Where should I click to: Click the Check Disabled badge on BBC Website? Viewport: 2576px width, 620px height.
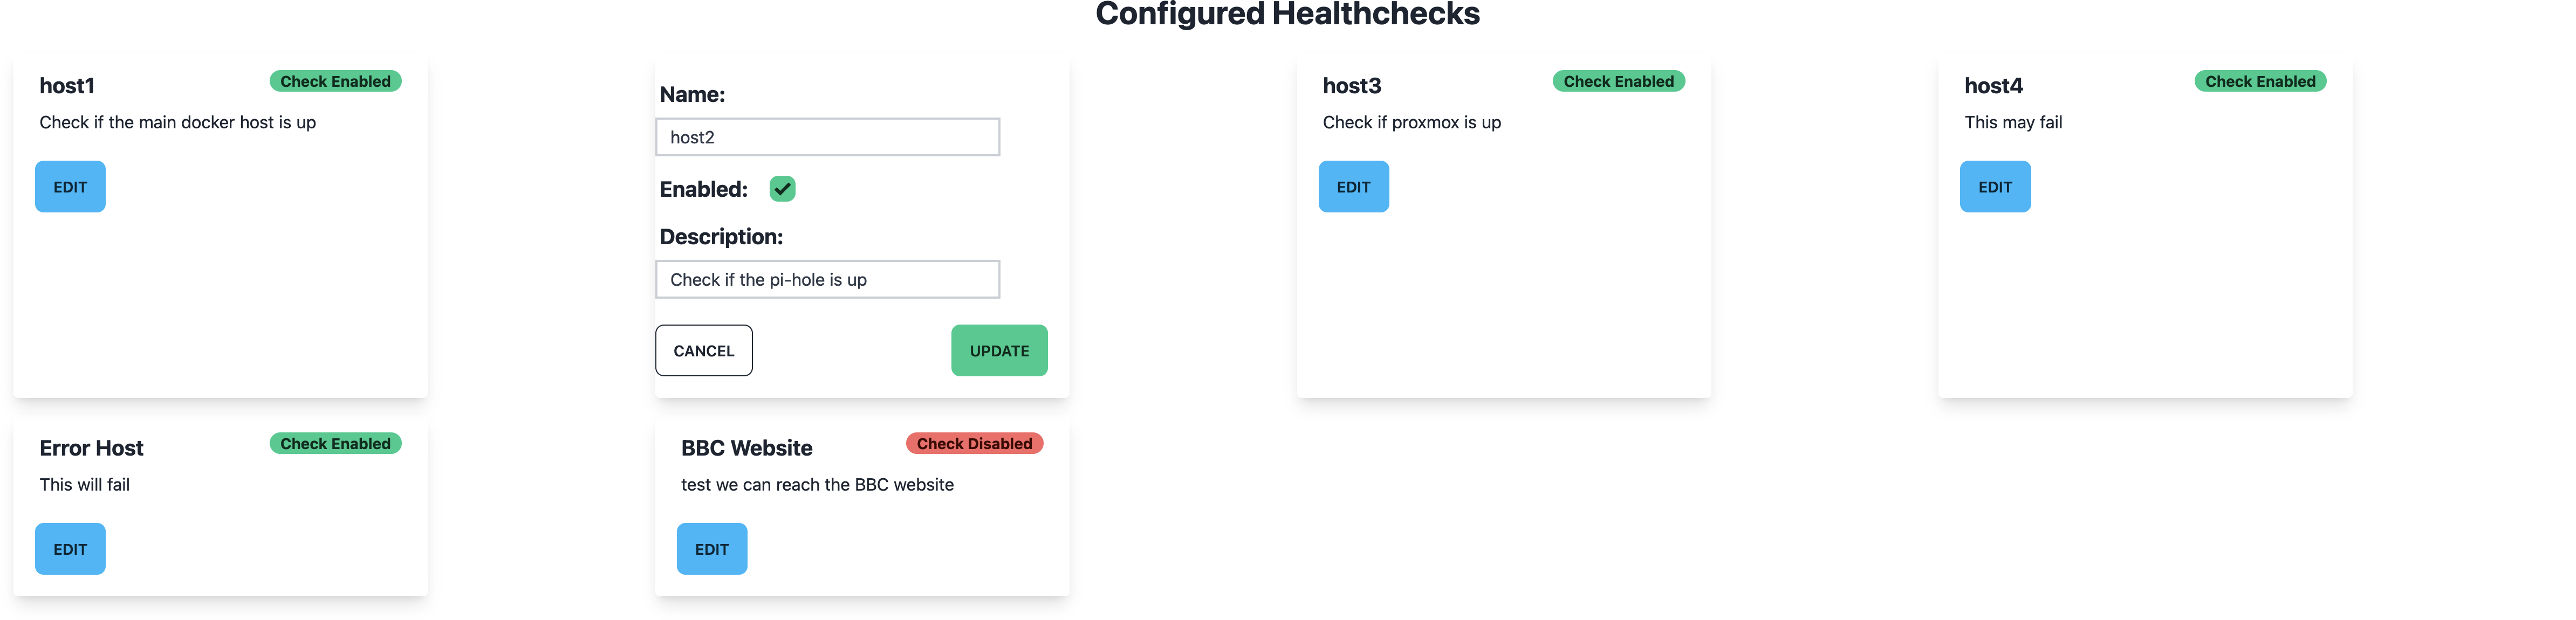pyautogui.click(x=974, y=443)
